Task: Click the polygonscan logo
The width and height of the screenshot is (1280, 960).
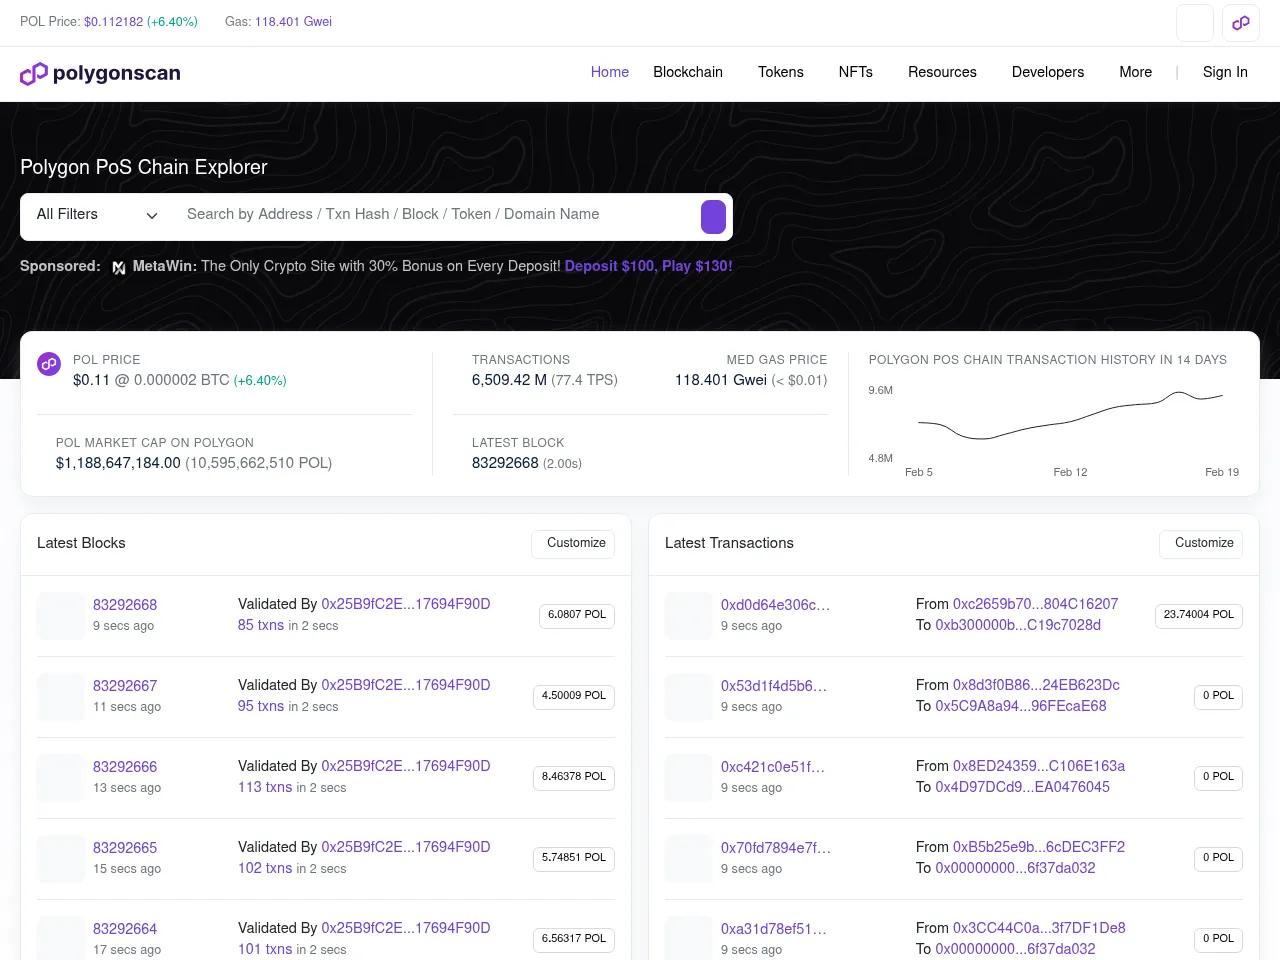Action: pos(100,73)
